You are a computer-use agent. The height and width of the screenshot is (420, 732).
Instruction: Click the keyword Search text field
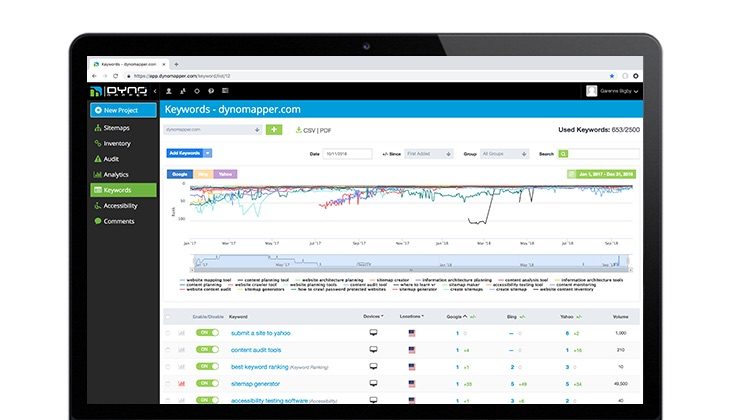pyautogui.click(x=604, y=154)
